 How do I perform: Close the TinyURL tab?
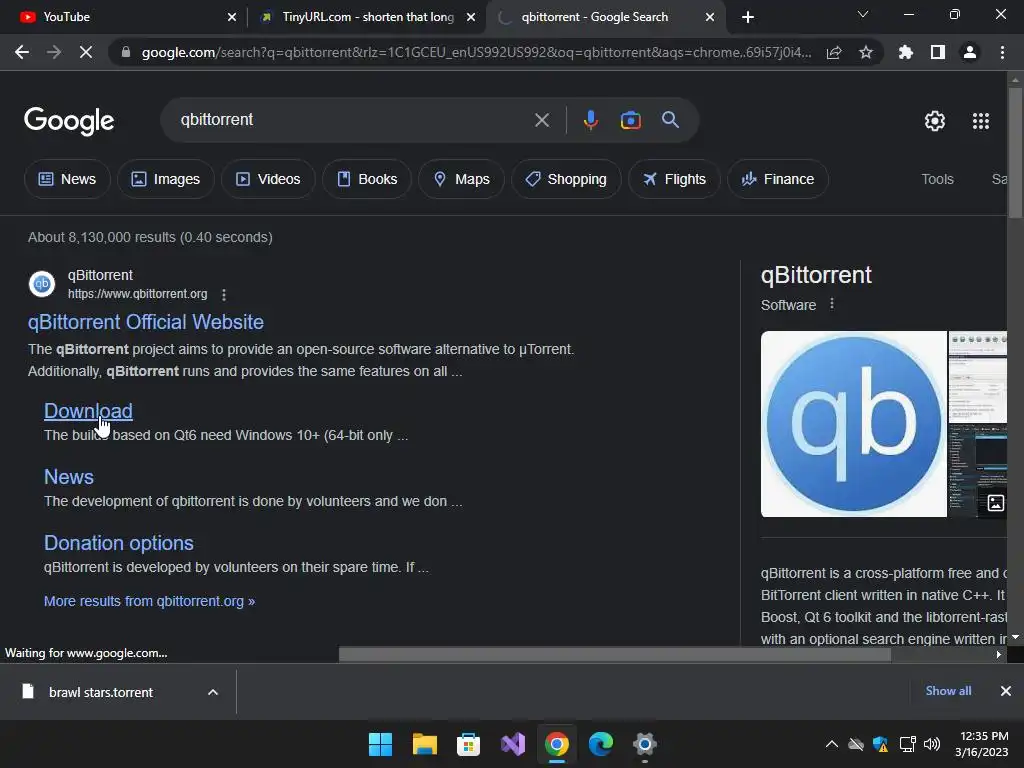[471, 17]
